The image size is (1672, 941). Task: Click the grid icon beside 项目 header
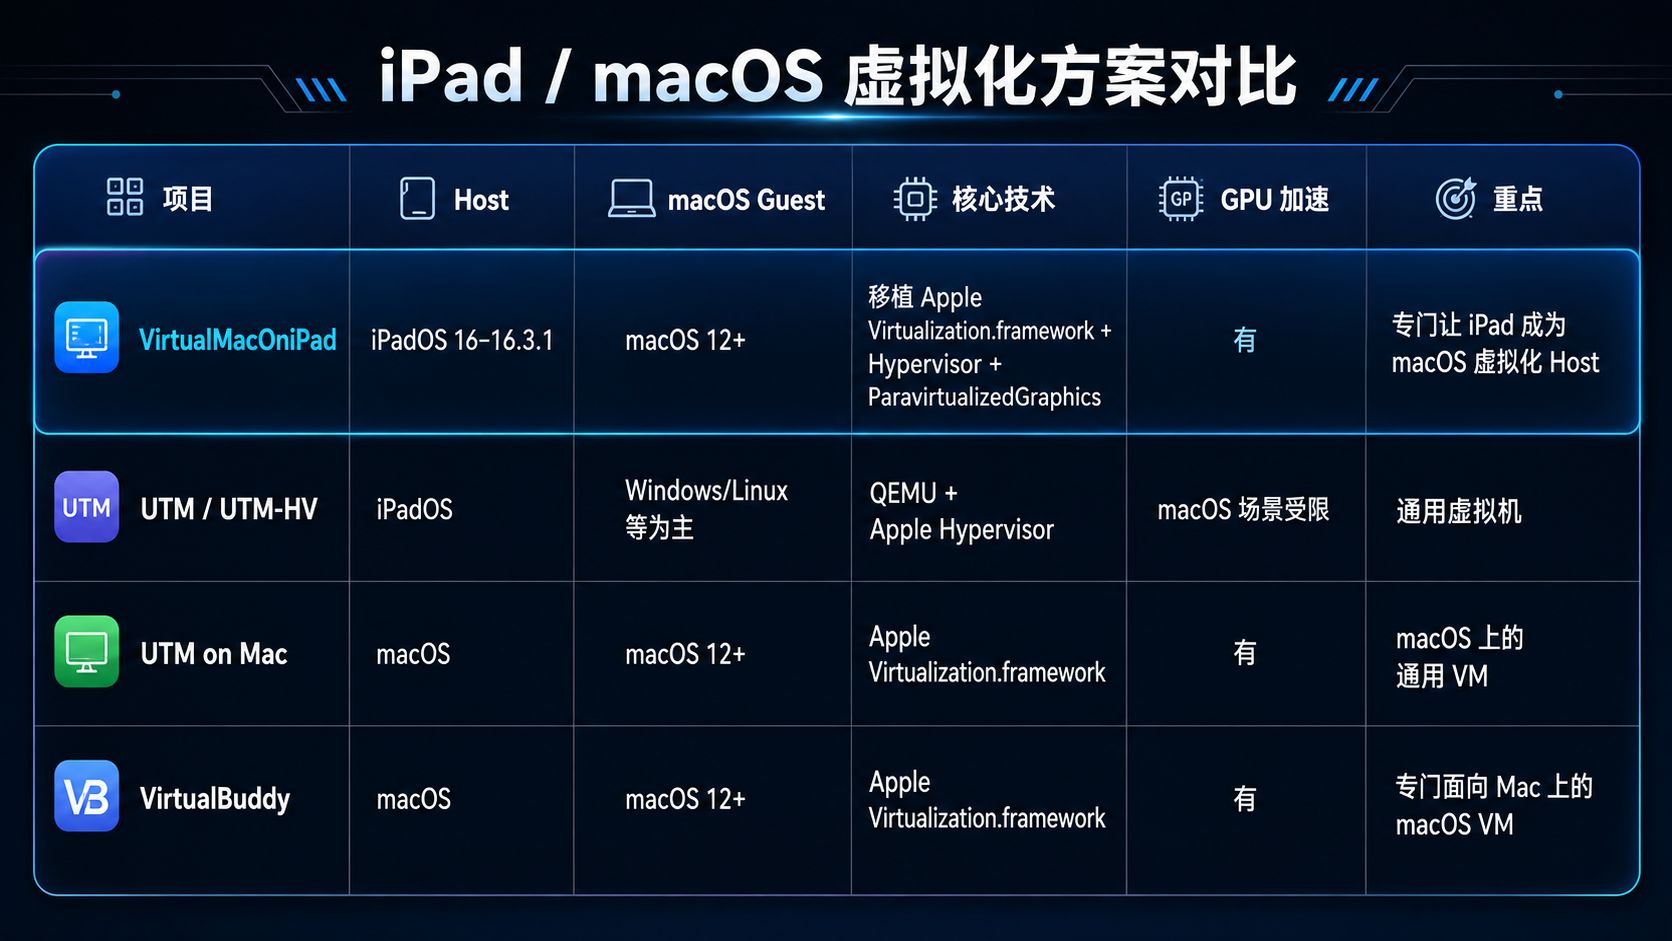[x=125, y=197]
